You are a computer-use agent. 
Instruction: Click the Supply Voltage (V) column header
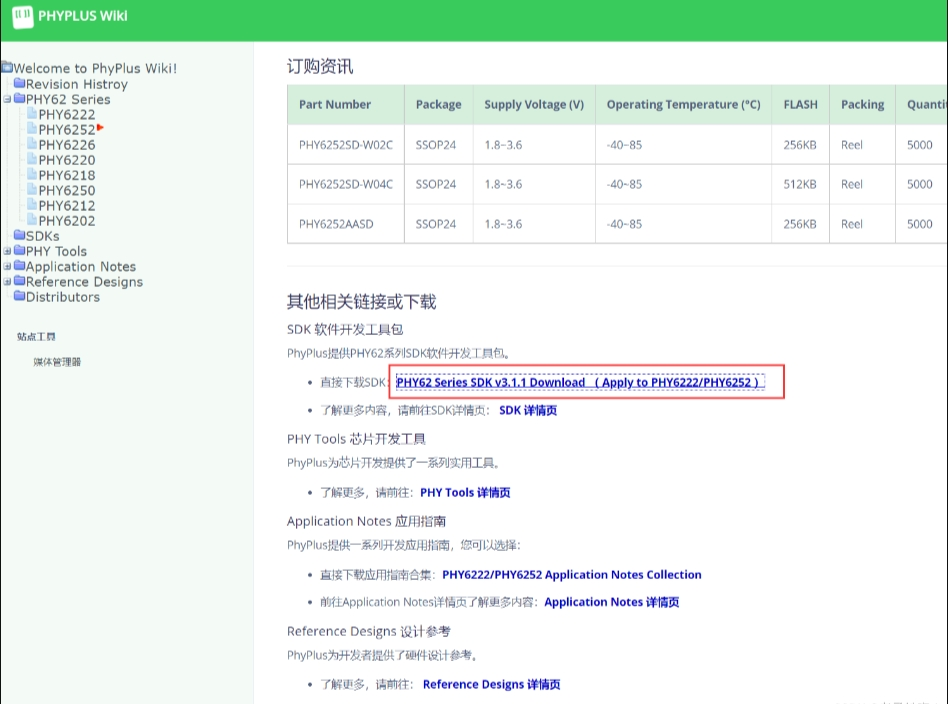[x=534, y=105]
